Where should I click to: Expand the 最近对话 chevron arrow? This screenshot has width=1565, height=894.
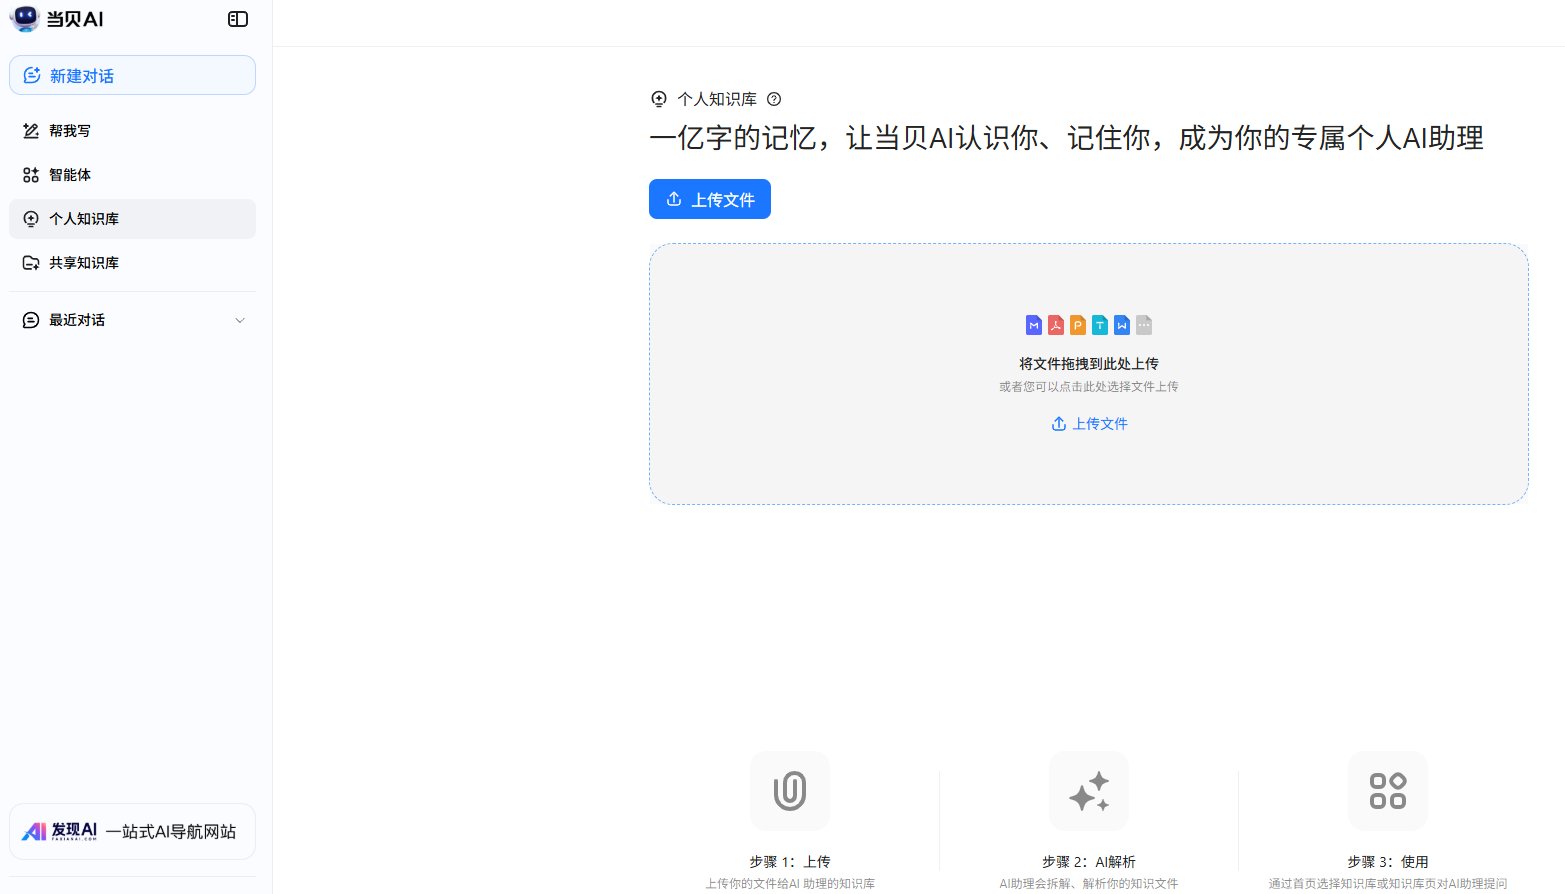[240, 320]
